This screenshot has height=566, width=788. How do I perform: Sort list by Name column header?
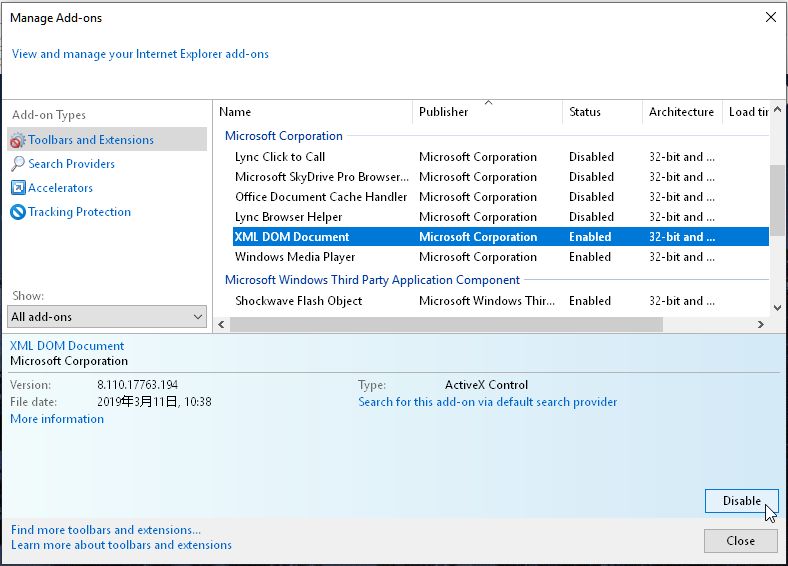[x=315, y=112]
